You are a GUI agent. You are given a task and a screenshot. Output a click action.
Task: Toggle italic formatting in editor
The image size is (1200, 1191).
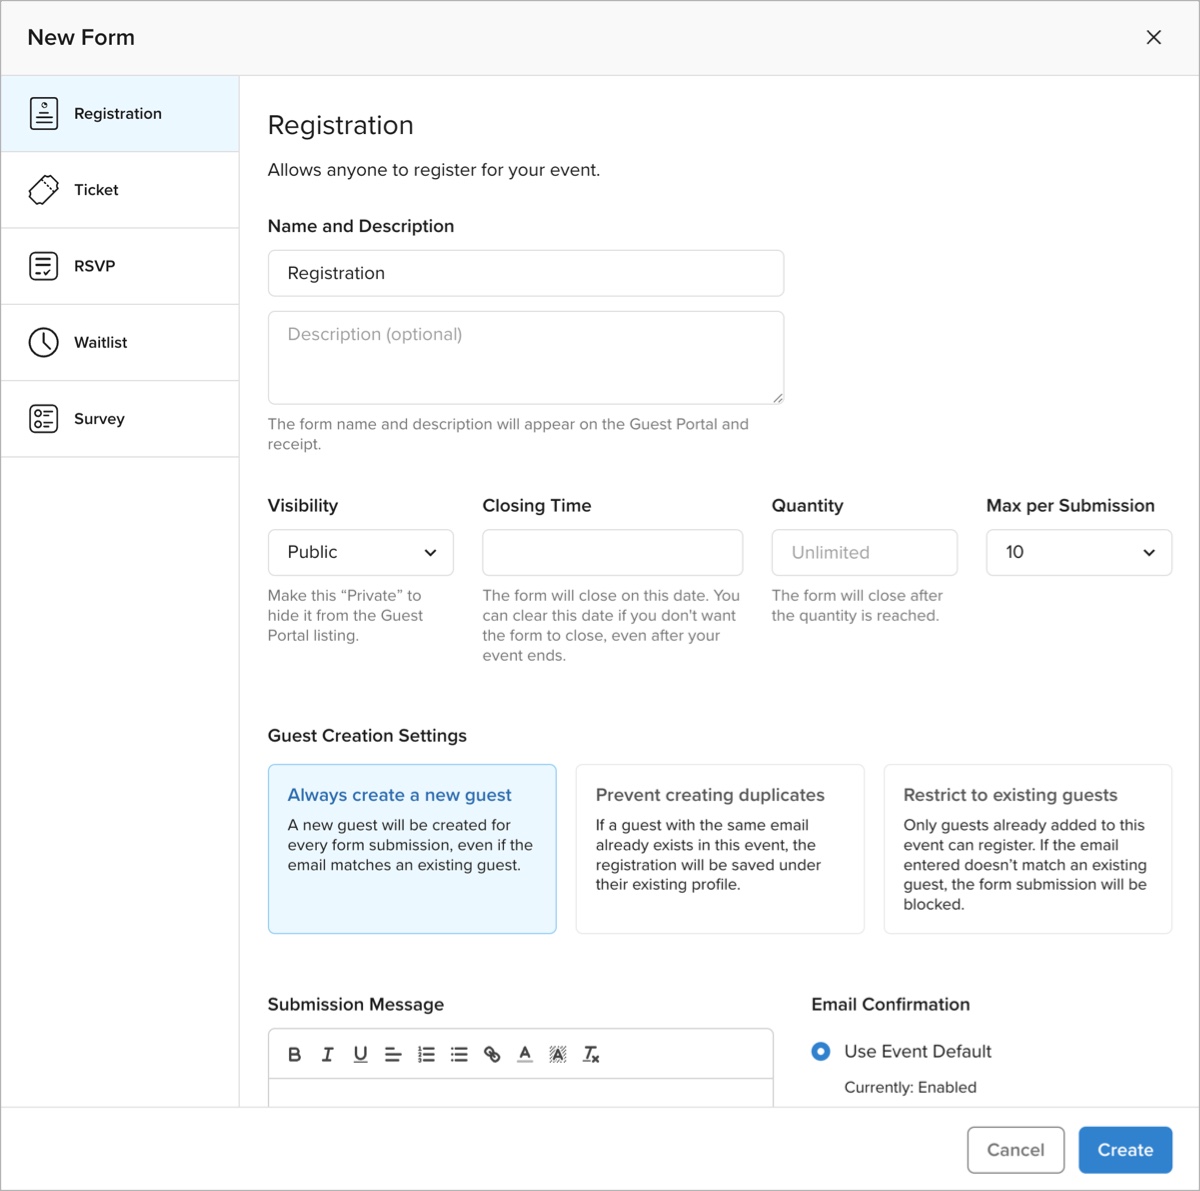tap(327, 1054)
